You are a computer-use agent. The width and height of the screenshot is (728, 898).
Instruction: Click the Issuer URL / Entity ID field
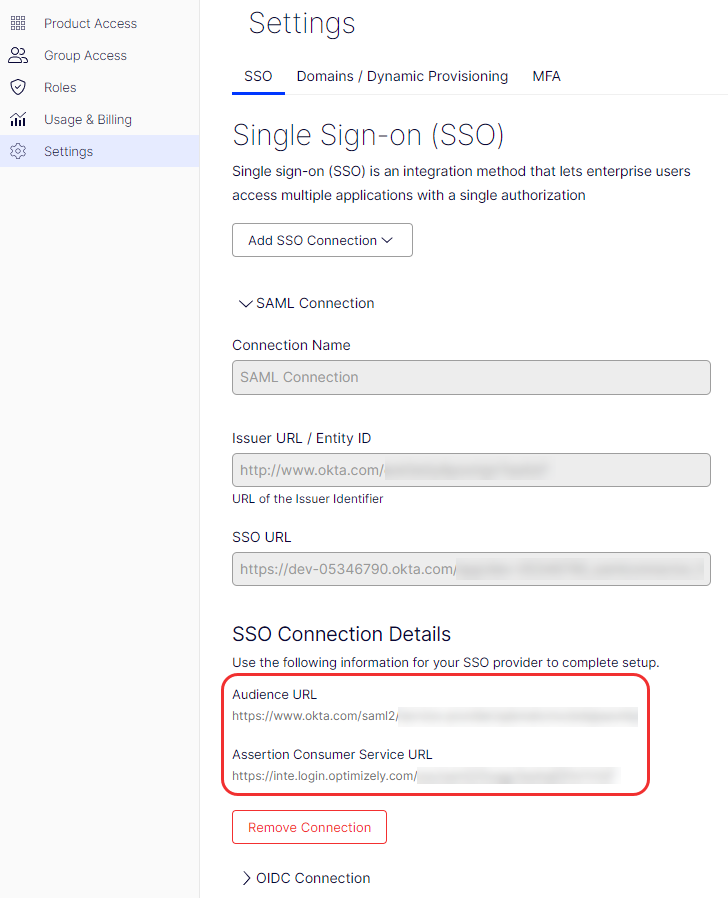[471, 470]
